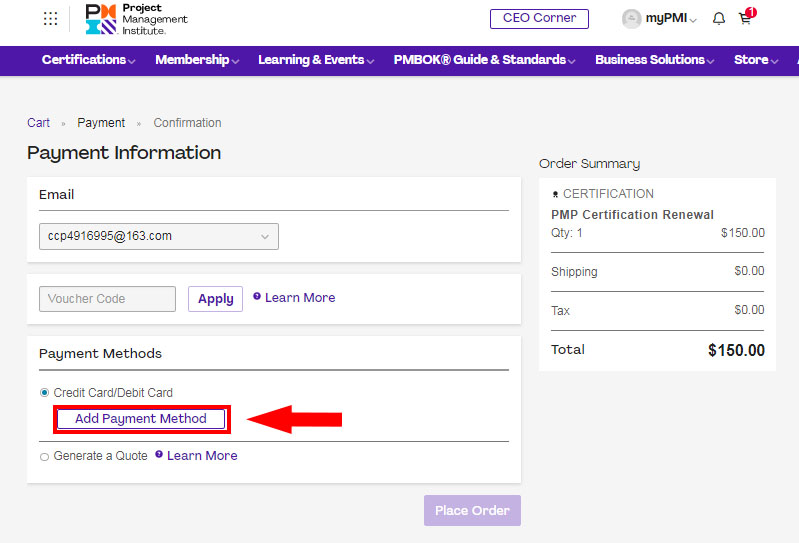Click the Apply voucher button
Image resolution: width=799 pixels, height=543 pixels.
point(216,298)
